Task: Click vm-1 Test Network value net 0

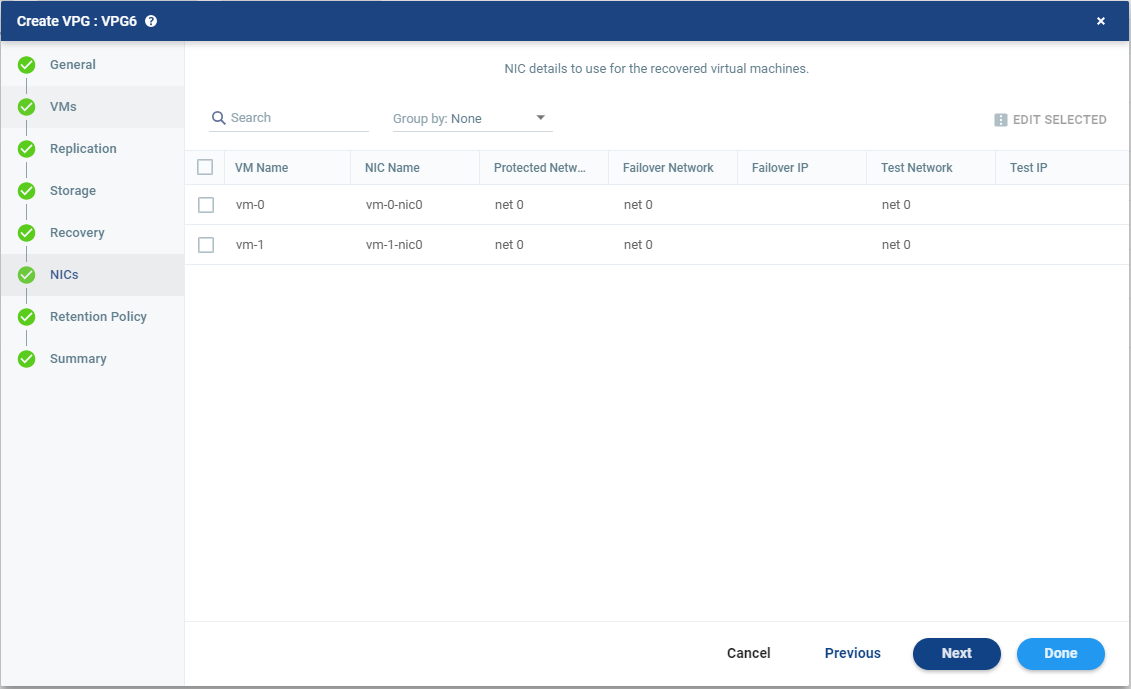Action: (x=896, y=245)
